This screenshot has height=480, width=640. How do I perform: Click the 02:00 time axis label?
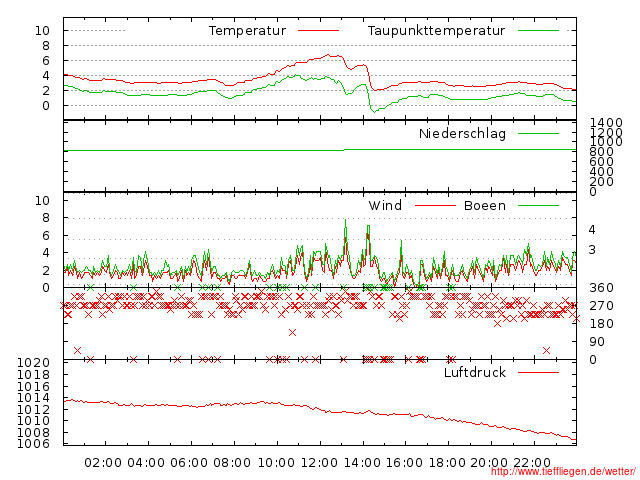[x=103, y=462]
